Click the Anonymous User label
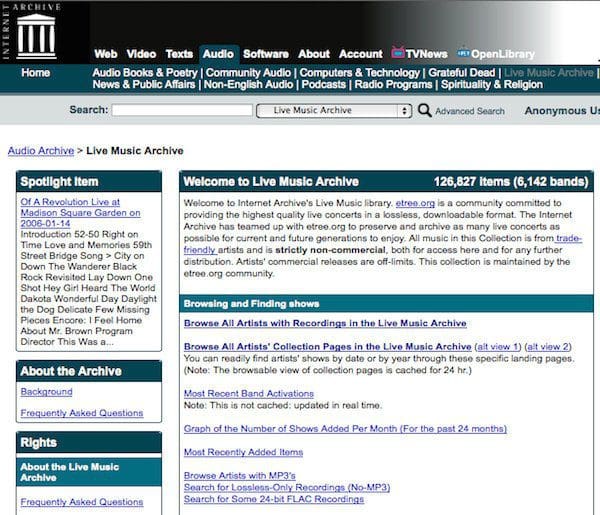The height and width of the screenshot is (515, 600). coord(562,111)
